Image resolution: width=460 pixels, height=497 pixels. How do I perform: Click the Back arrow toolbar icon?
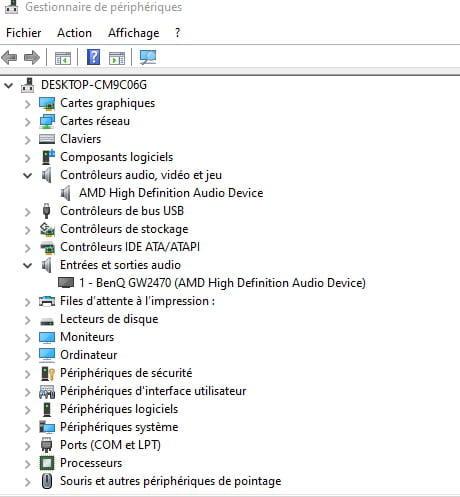pos(9,58)
